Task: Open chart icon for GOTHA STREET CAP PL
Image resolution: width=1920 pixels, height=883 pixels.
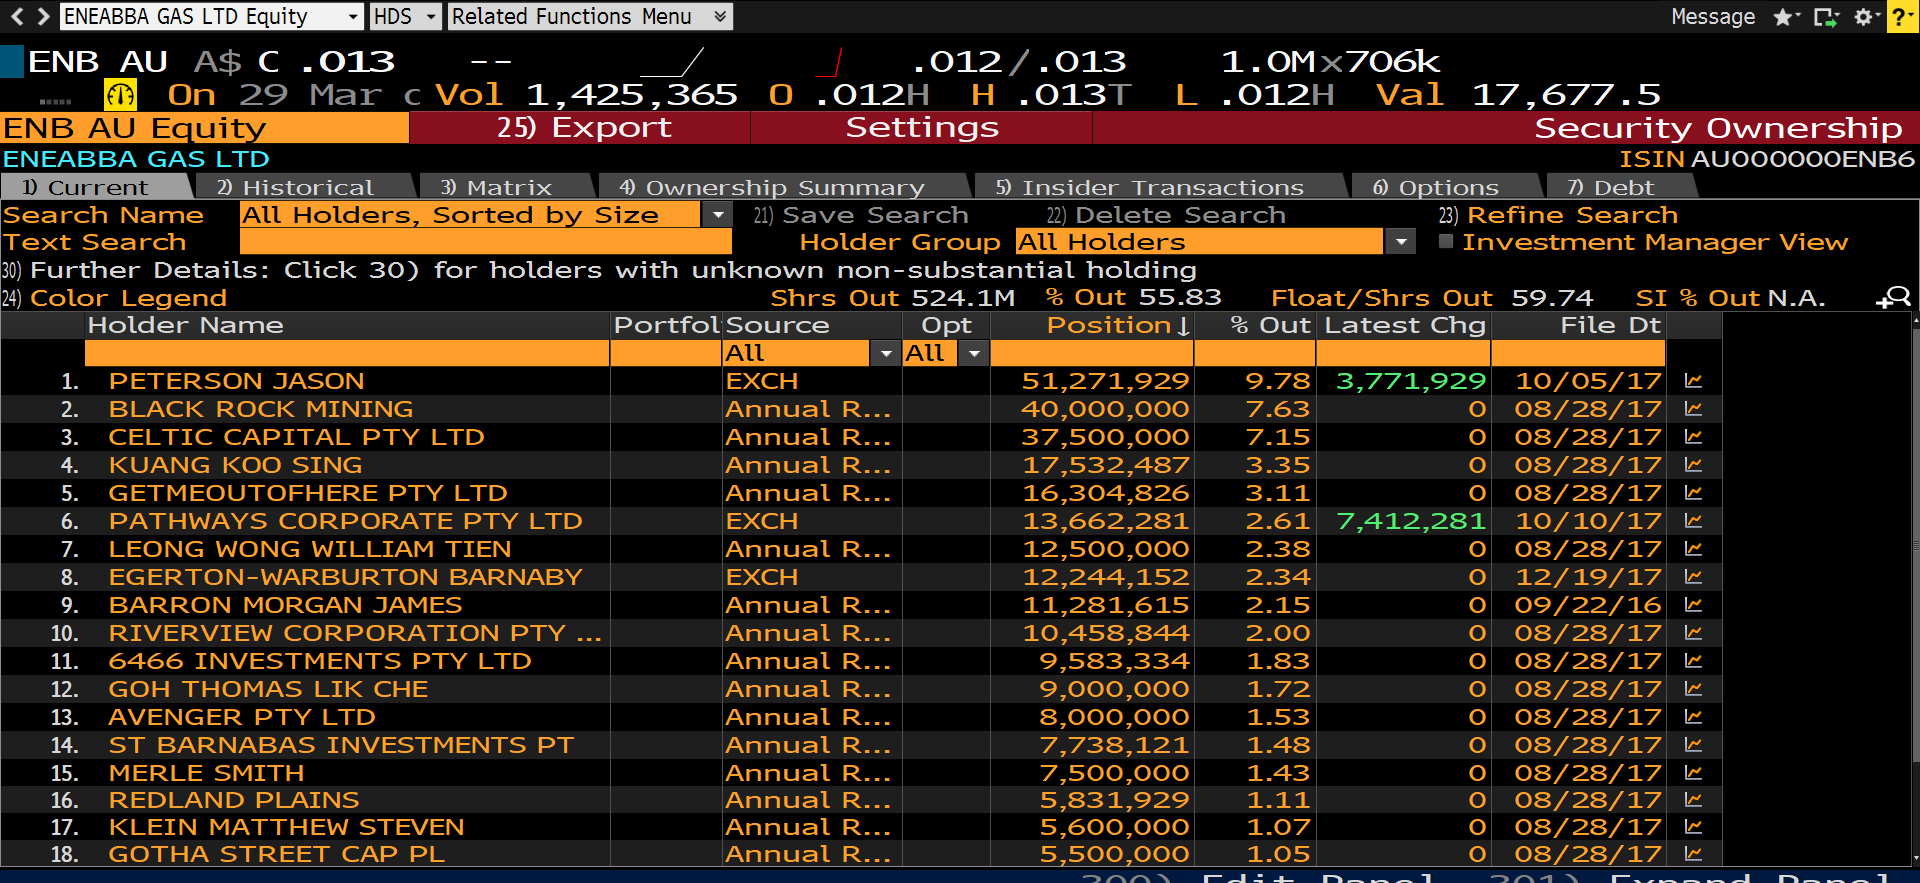Action: pyautogui.click(x=1693, y=854)
